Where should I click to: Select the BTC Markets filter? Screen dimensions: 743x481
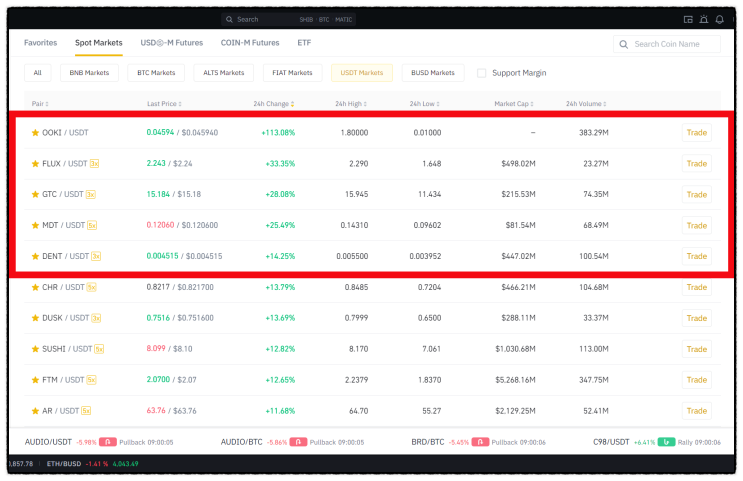tap(156, 73)
